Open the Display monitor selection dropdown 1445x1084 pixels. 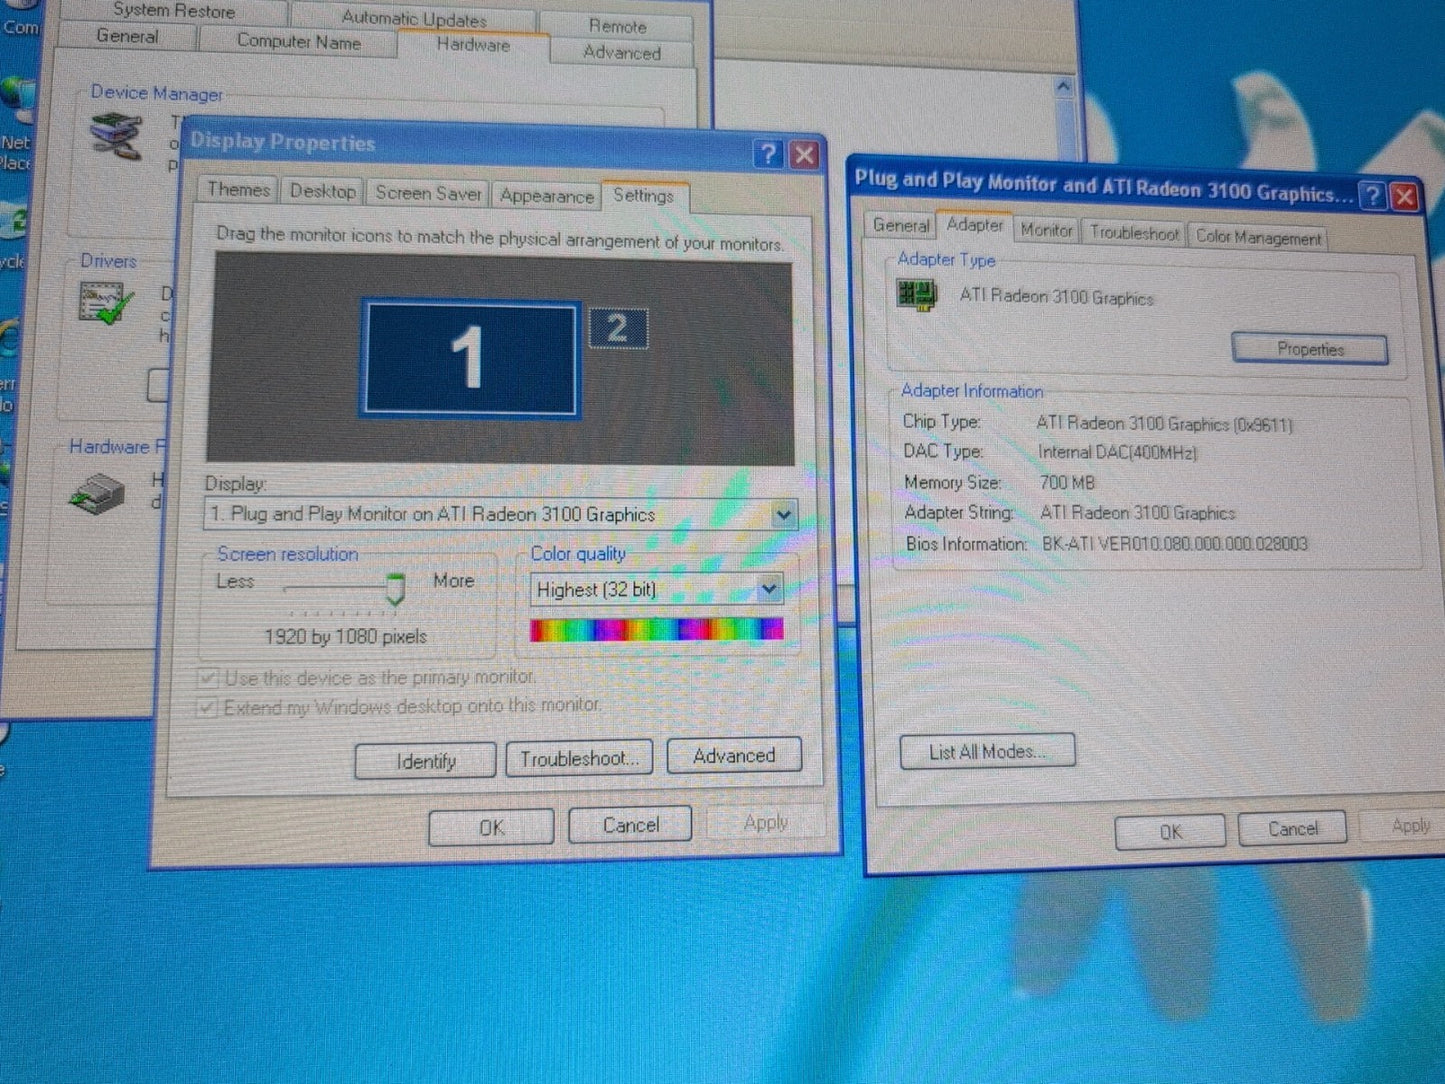tap(783, 515)
